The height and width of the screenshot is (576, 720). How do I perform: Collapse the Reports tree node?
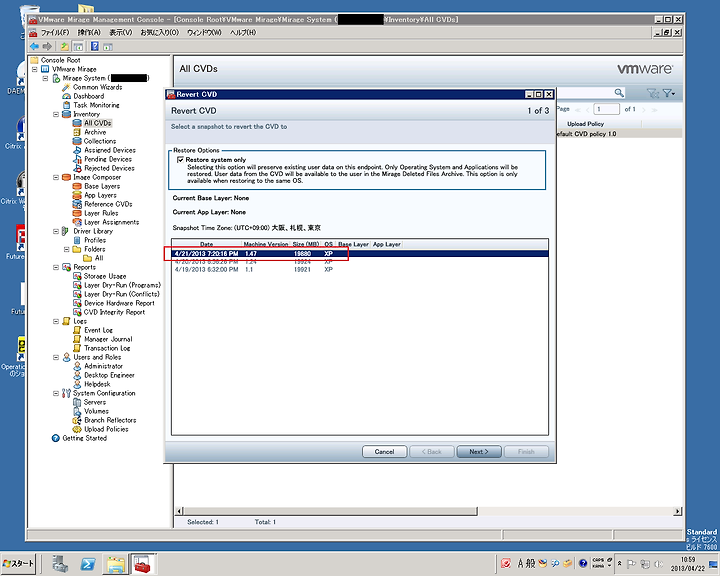coord(56,267)
